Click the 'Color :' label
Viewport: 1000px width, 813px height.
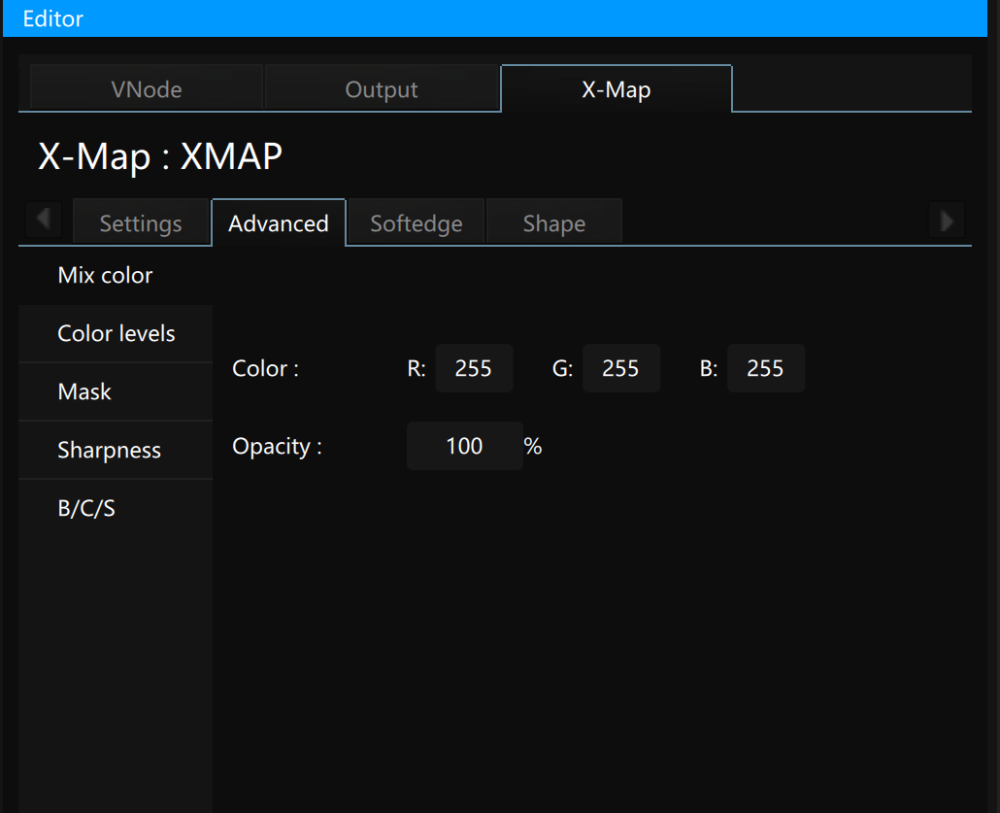click(265, 369)
